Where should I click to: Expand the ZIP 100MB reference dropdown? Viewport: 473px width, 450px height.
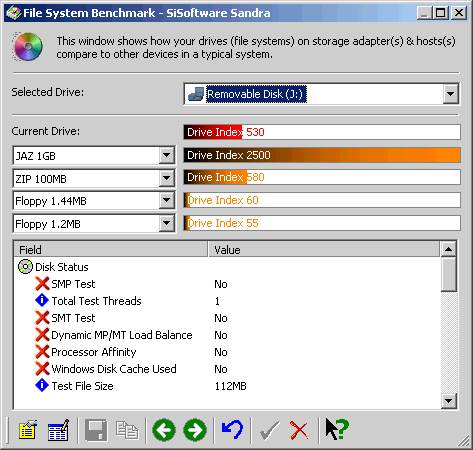(166, 178)
